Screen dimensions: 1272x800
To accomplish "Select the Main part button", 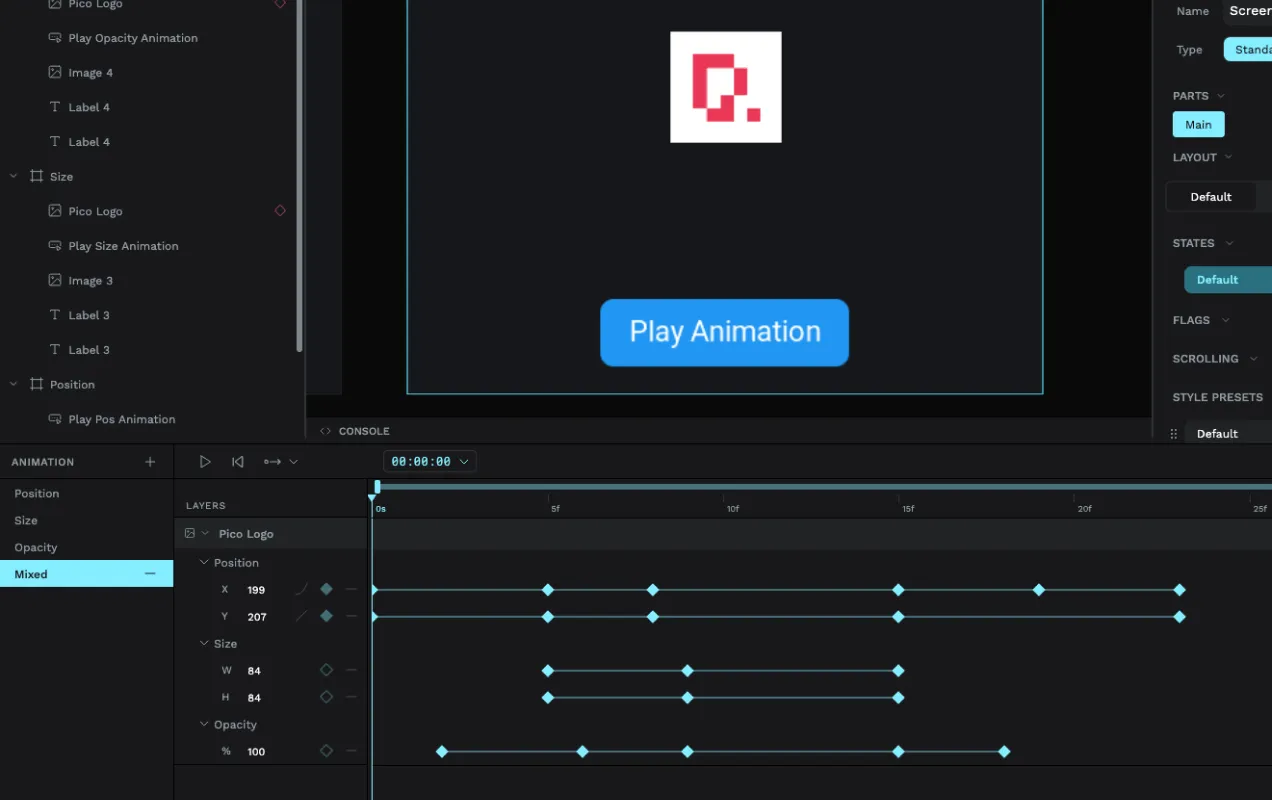I will (1198, 125).
